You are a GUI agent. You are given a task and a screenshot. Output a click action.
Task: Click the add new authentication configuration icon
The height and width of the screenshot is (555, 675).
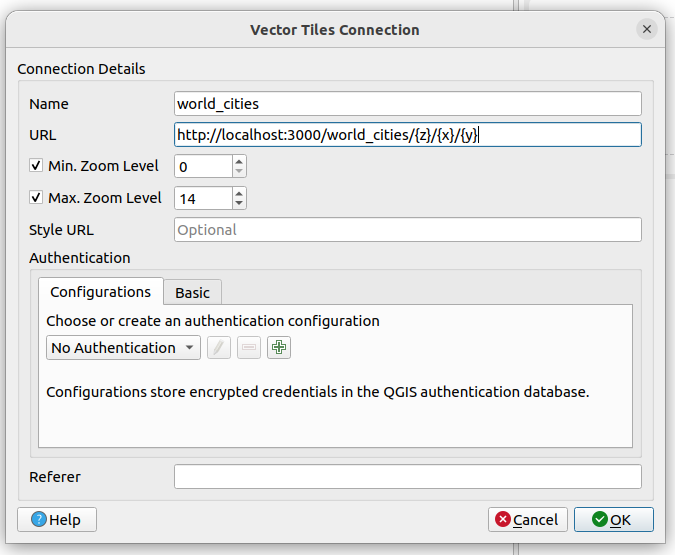279,348
